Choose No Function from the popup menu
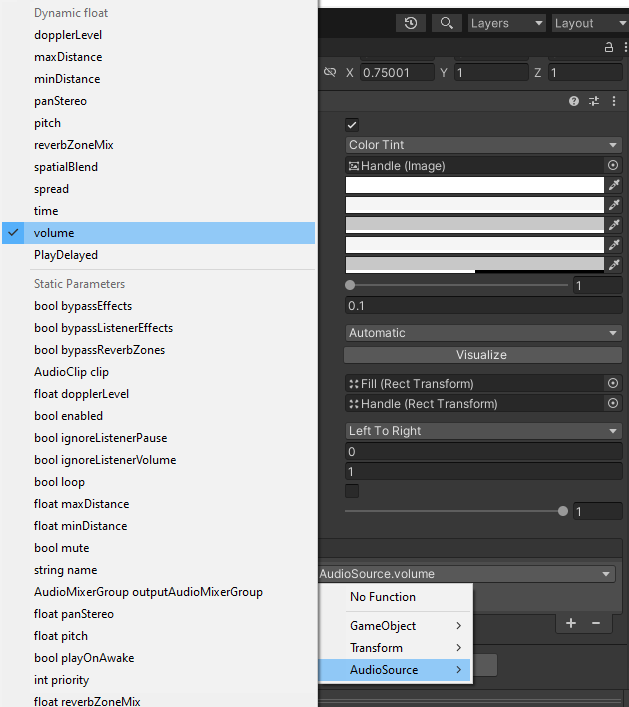The width and height of the screenshot is (629, 707). click(x=383, y=597)
